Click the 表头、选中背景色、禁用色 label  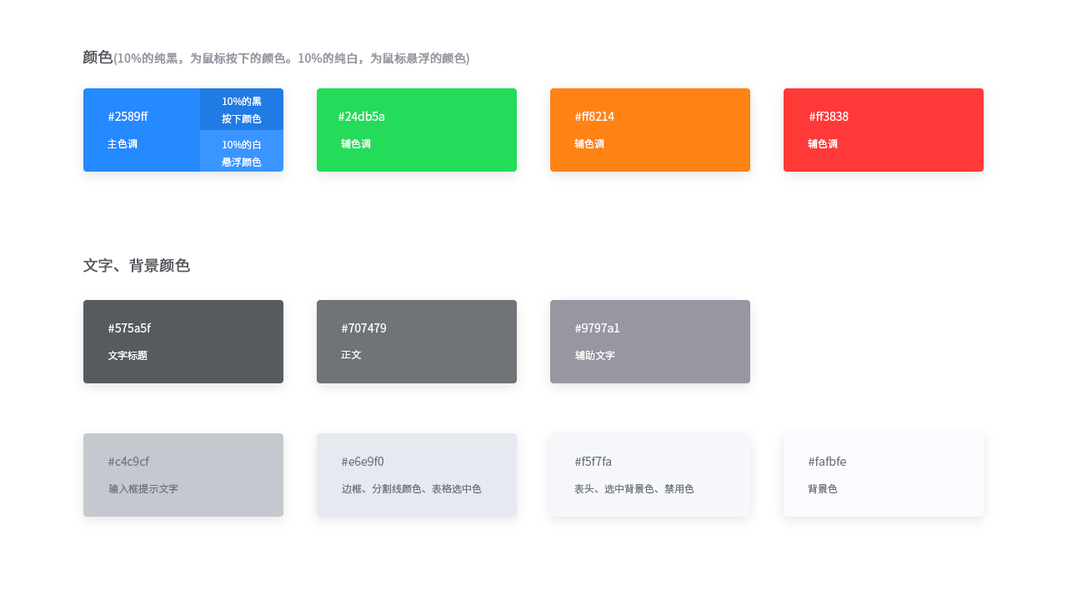coord(634,489)
